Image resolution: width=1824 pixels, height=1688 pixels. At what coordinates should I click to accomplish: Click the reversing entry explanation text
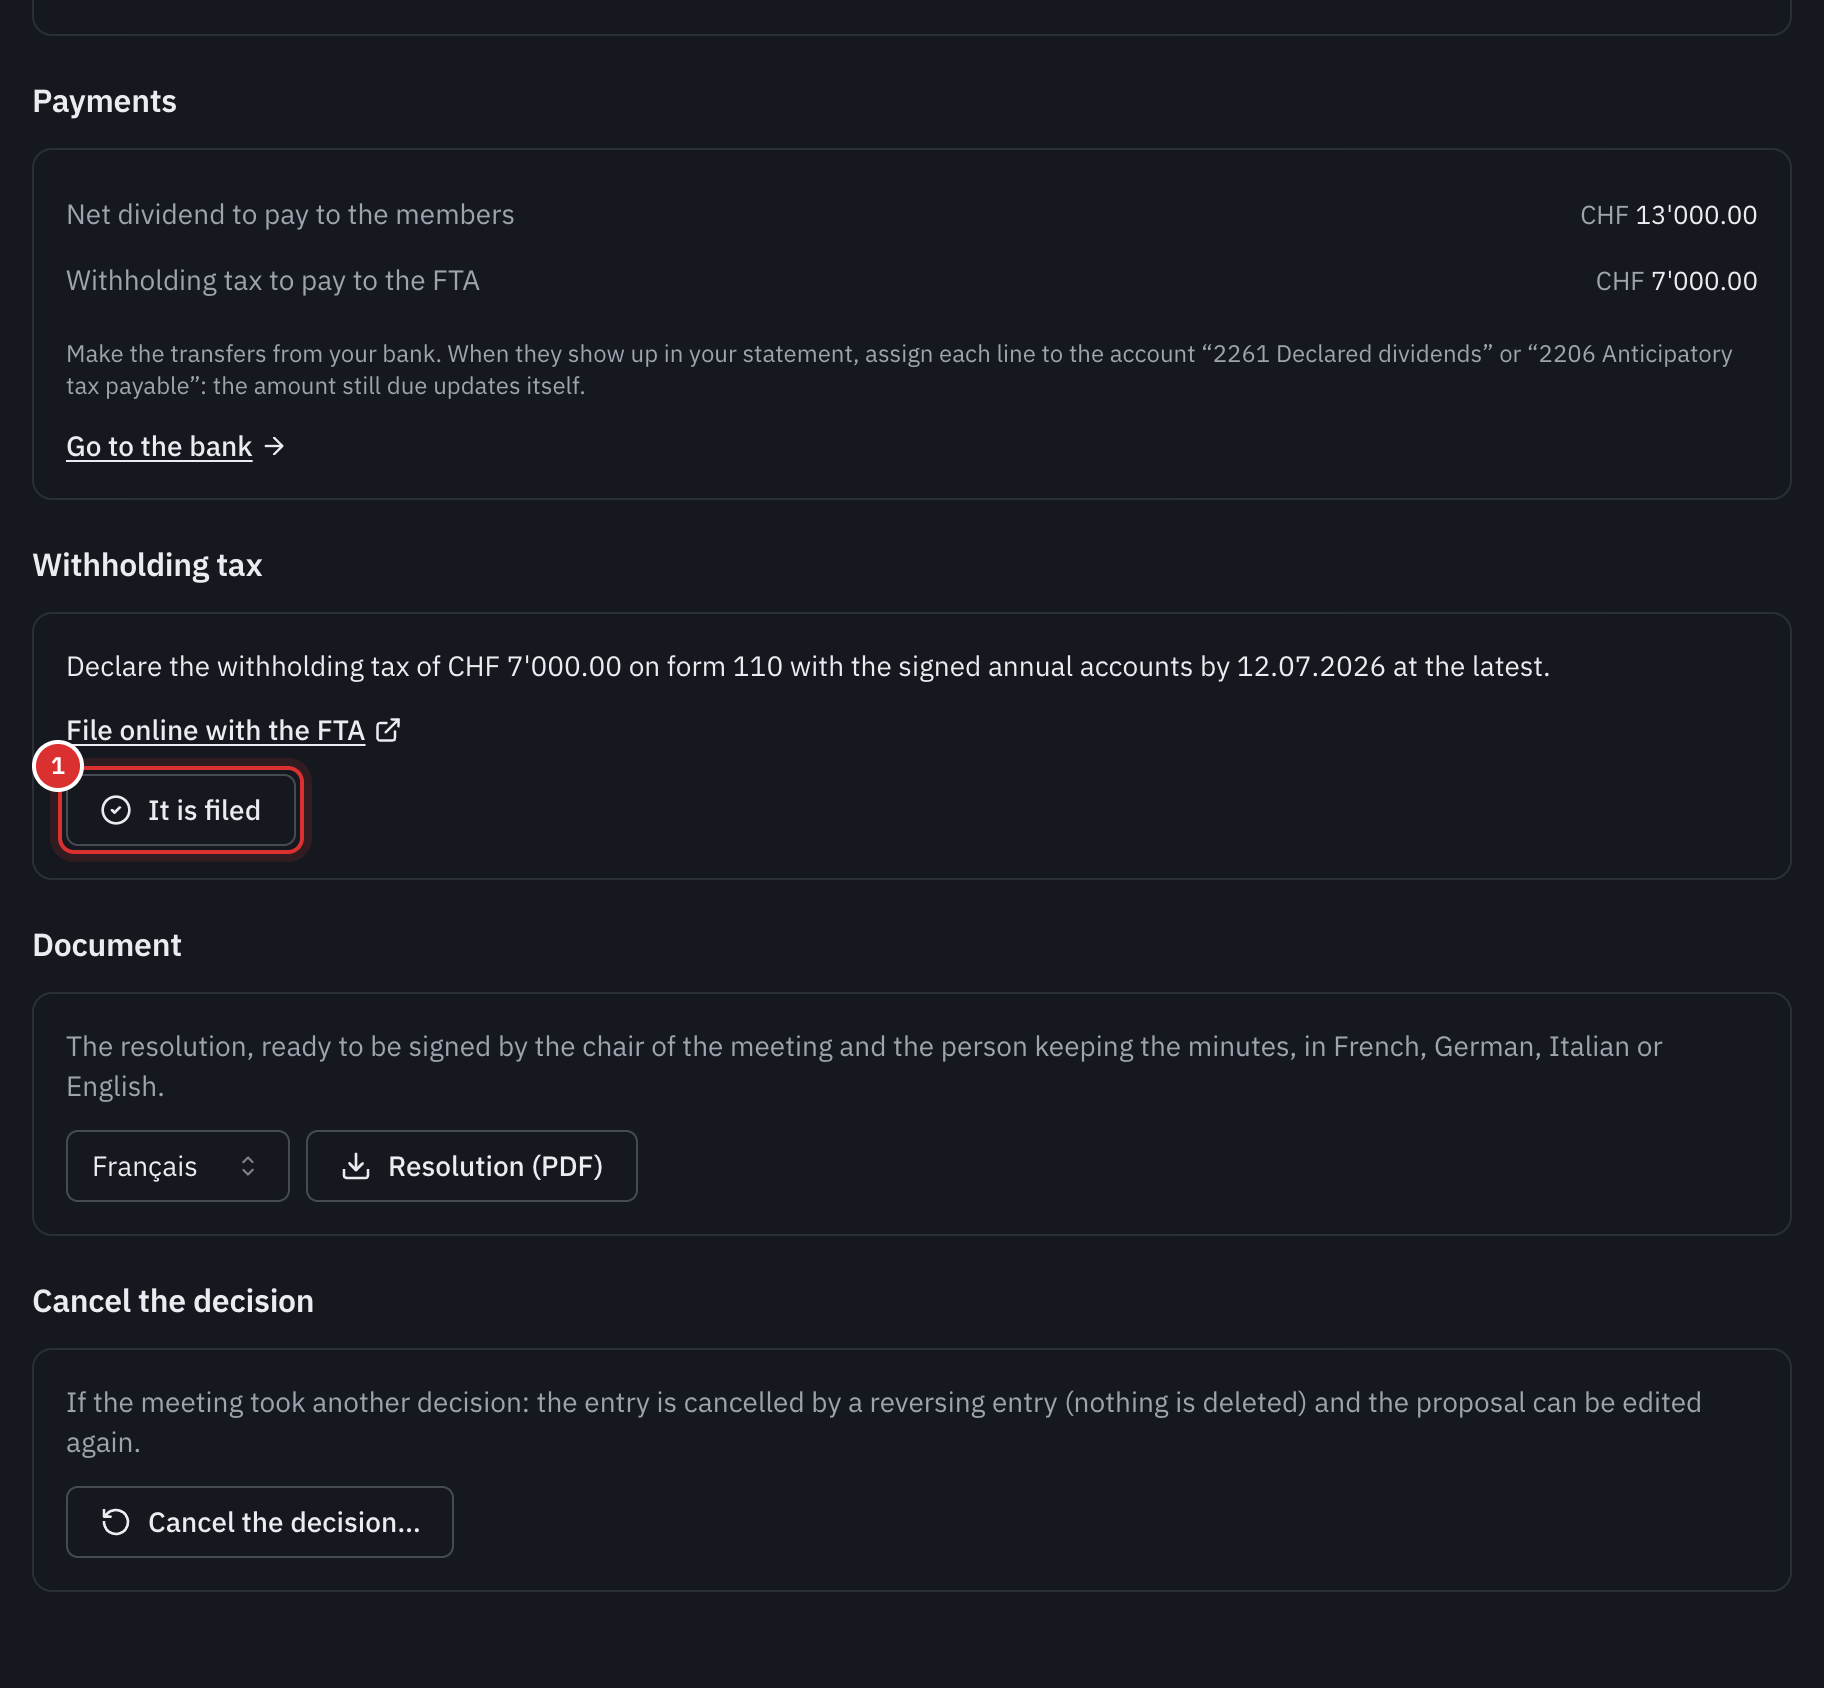coord(883,1422)
